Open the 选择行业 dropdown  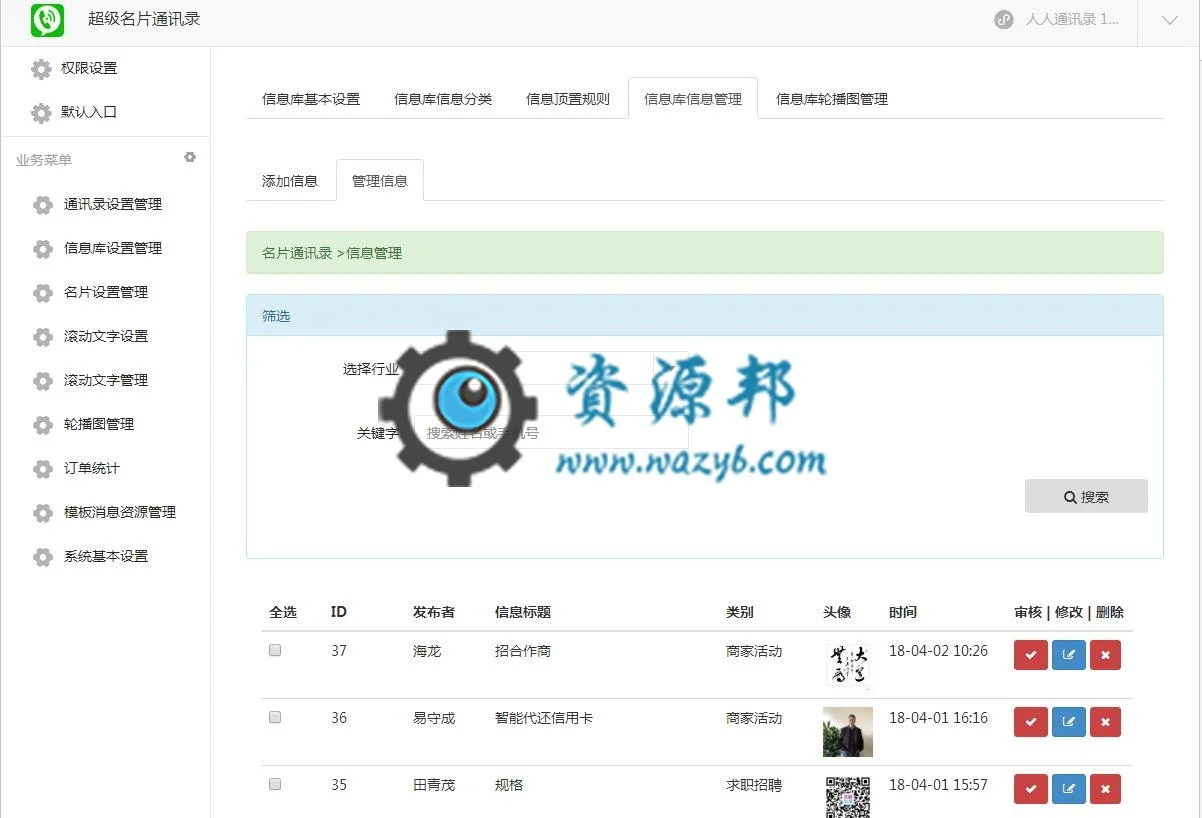point(550,368)
